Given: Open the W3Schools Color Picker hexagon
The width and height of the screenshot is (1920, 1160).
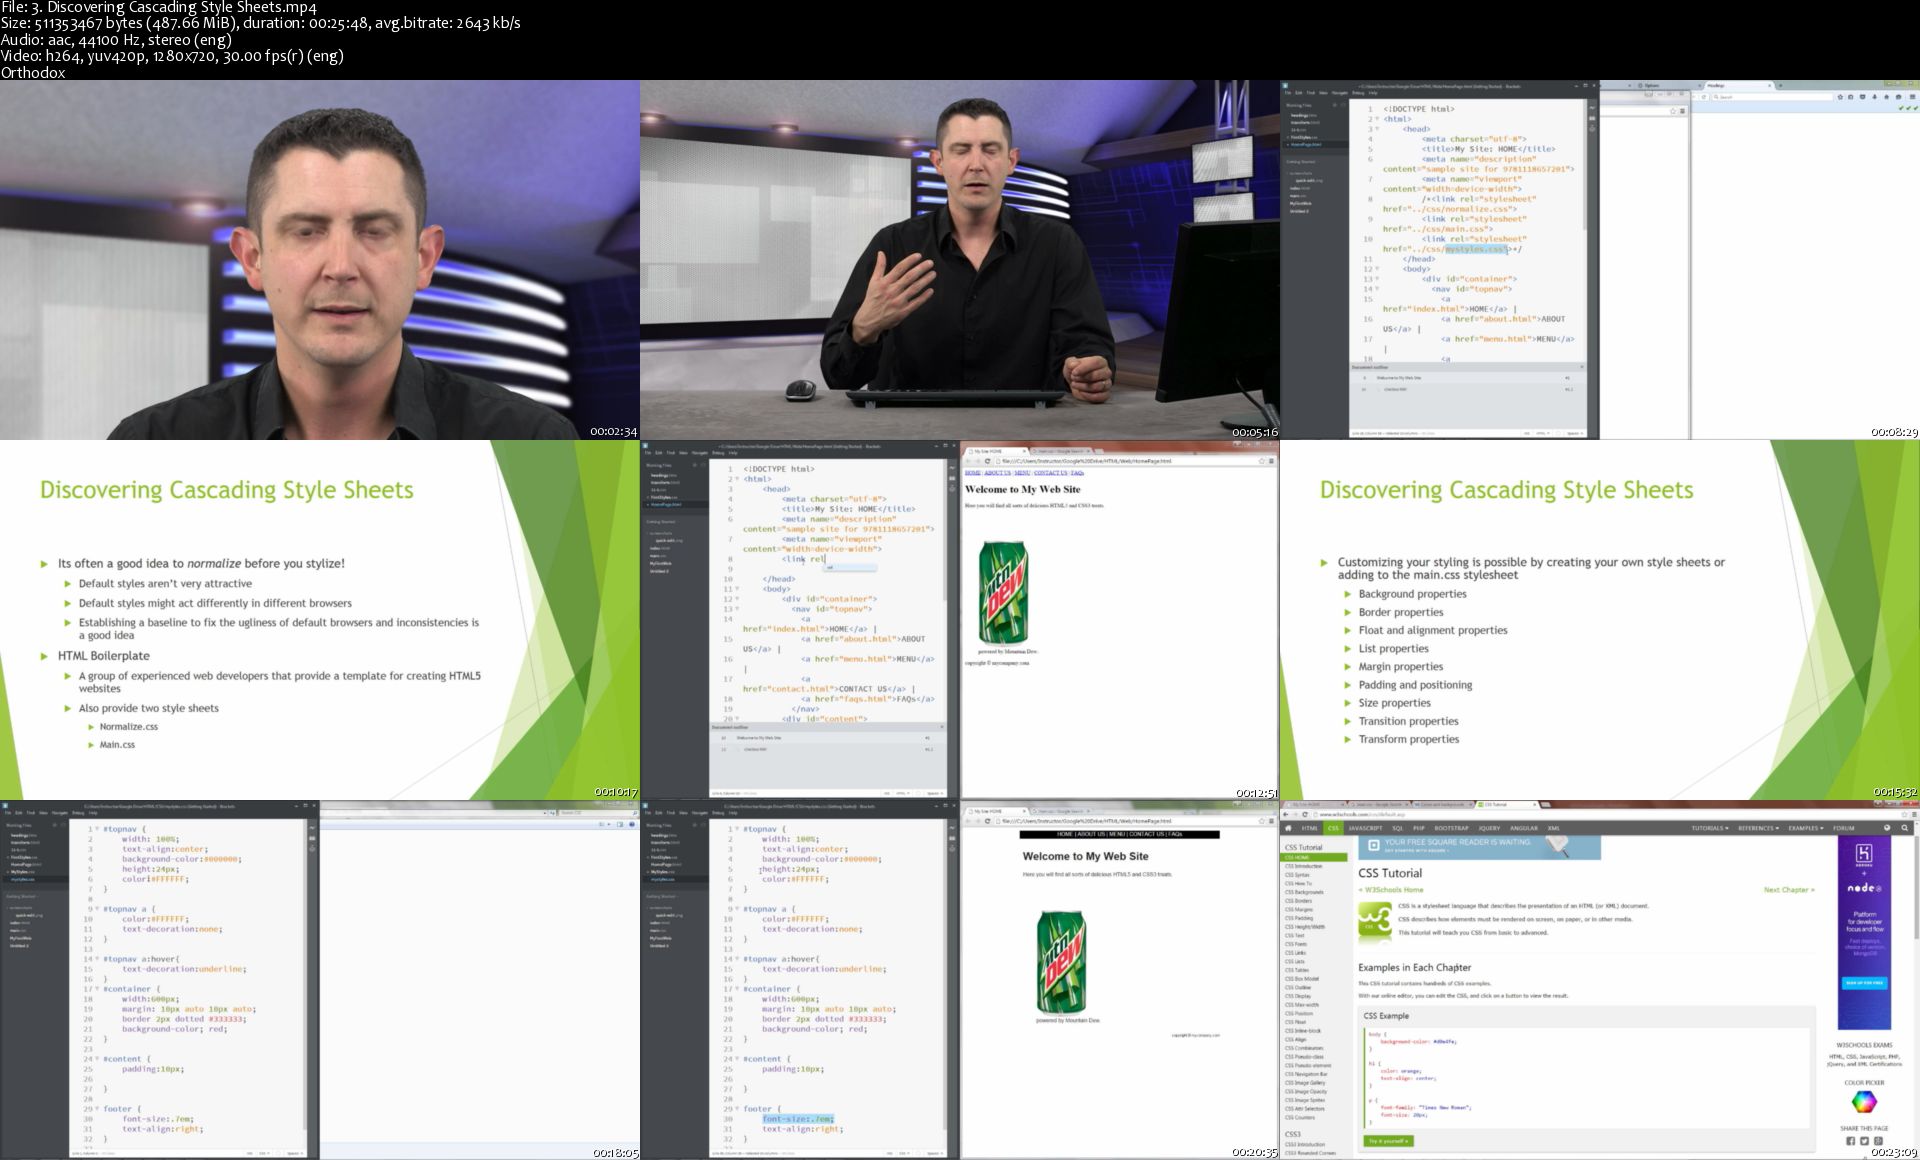Looking at the screenshot, I should tap(1864, 1102).
